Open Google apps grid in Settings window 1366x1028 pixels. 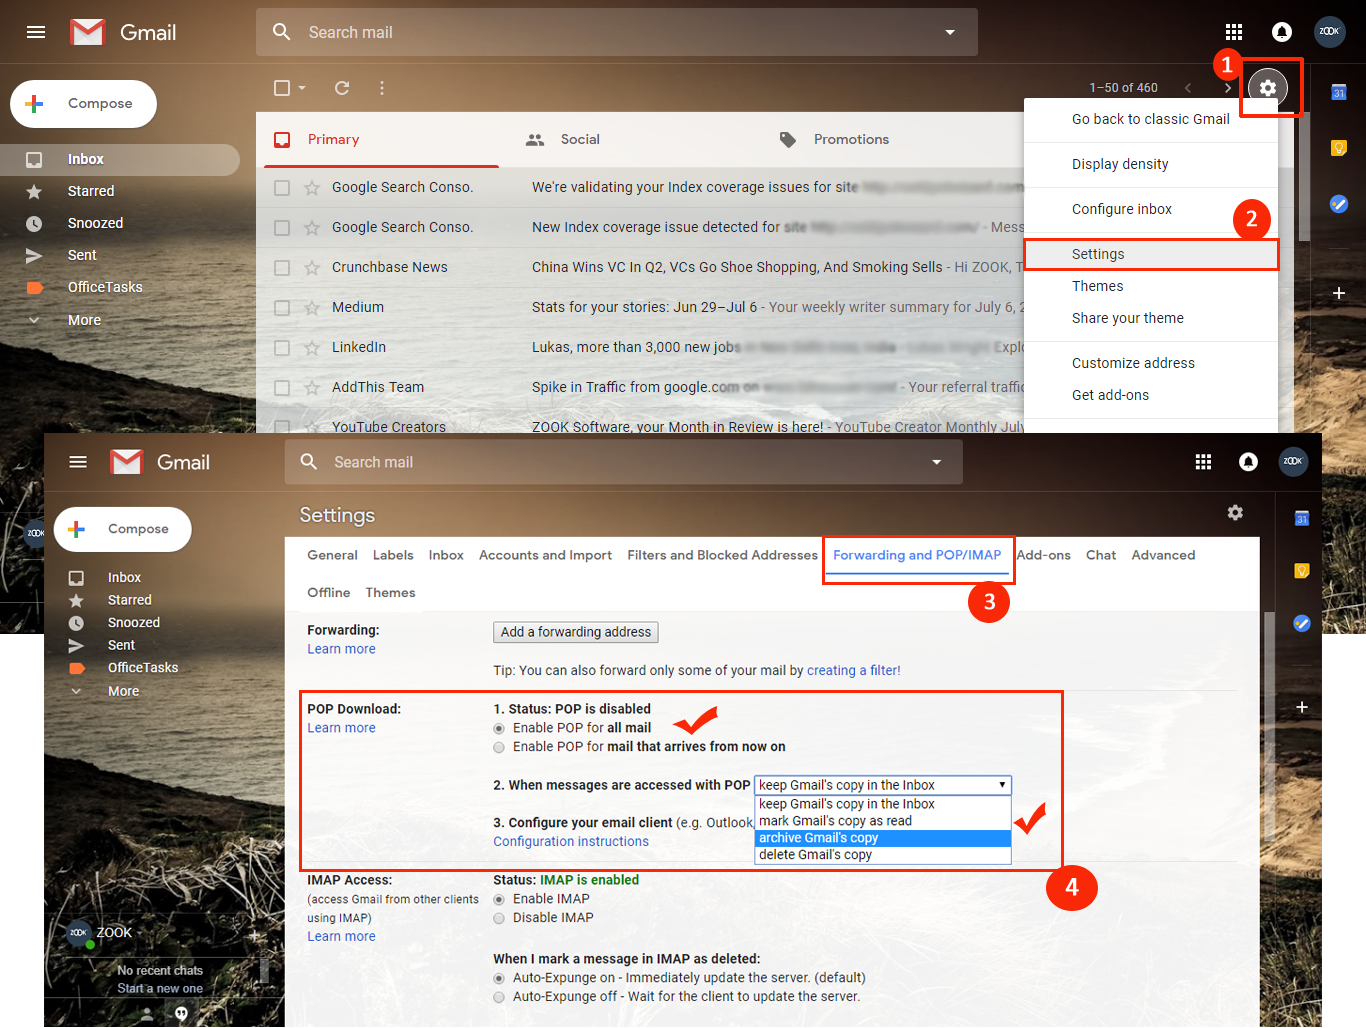(x=1203, y=462)
